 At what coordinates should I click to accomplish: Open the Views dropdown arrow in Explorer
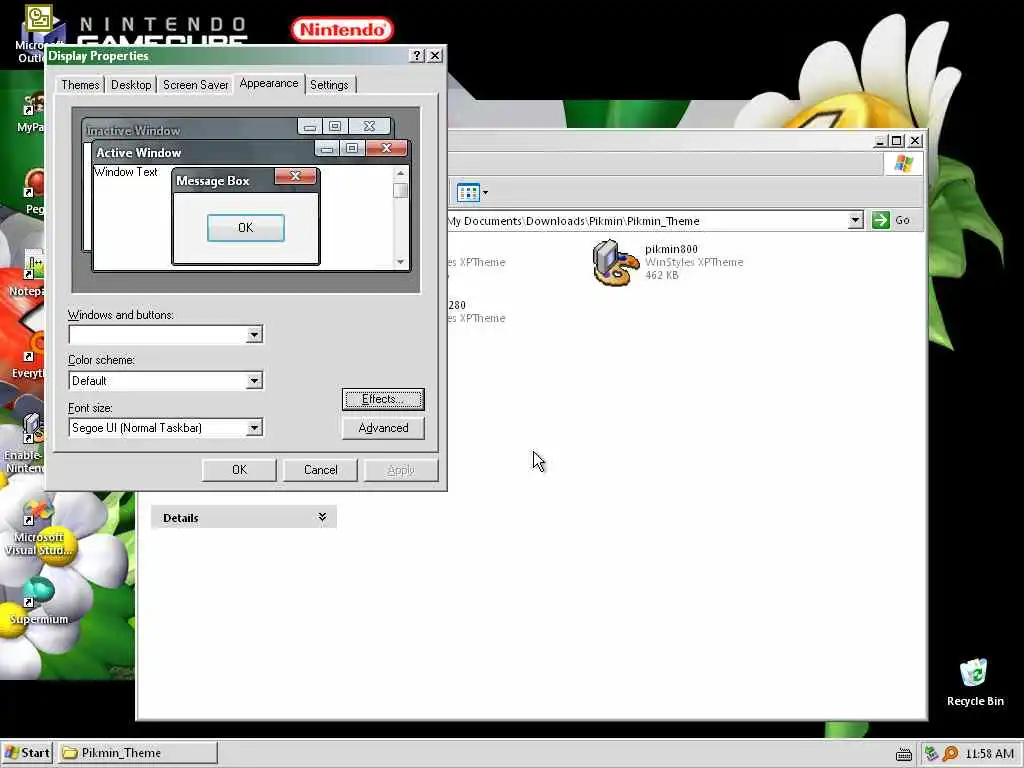485,193
